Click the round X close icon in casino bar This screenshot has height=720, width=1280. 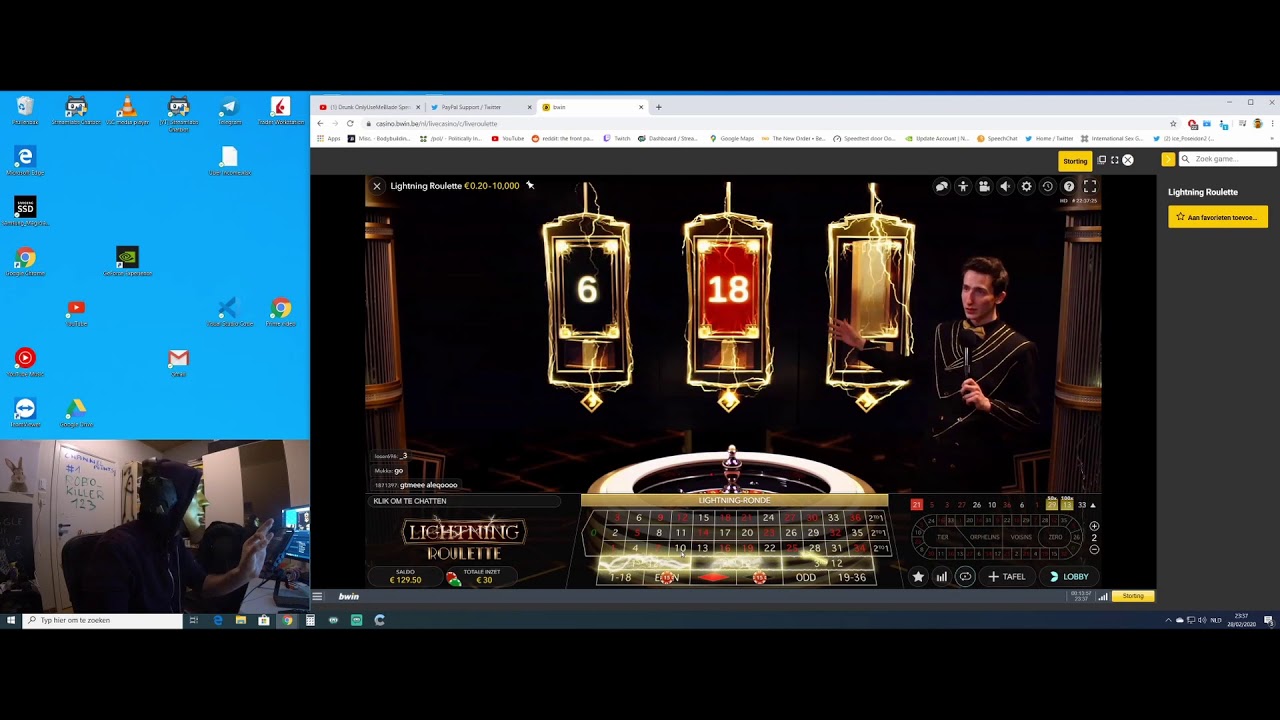[x=1128, y=160]
